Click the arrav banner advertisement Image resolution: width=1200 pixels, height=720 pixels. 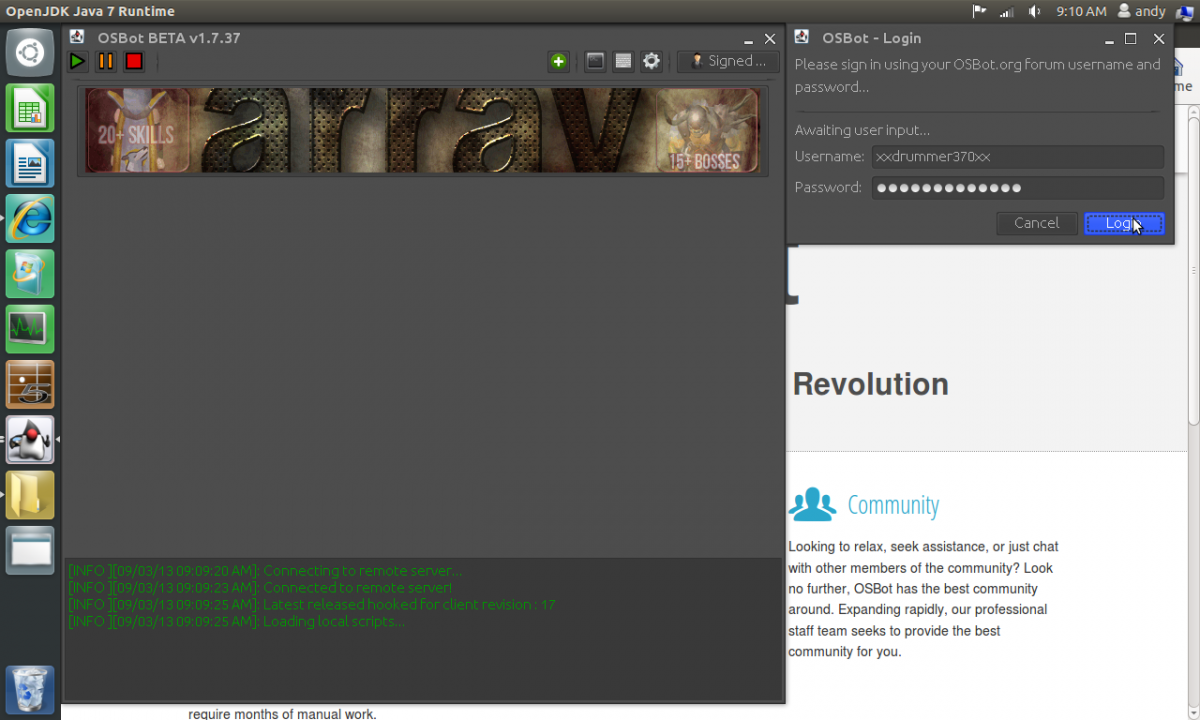click(423, 131)
